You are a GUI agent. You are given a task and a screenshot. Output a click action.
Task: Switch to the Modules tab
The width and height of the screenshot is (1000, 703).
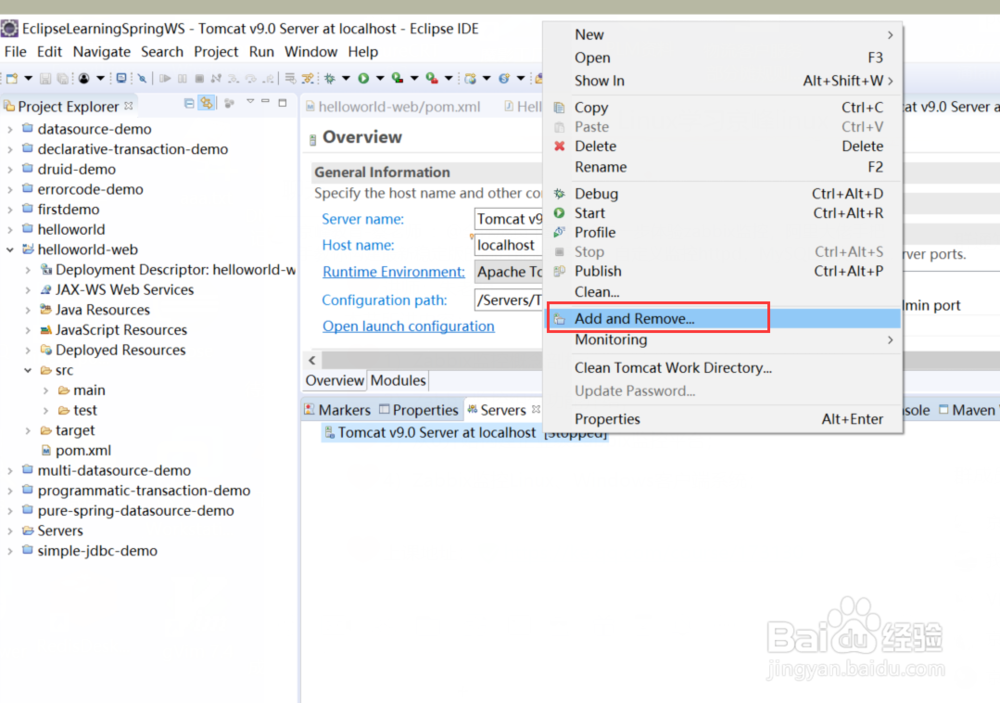pos(398,381)
